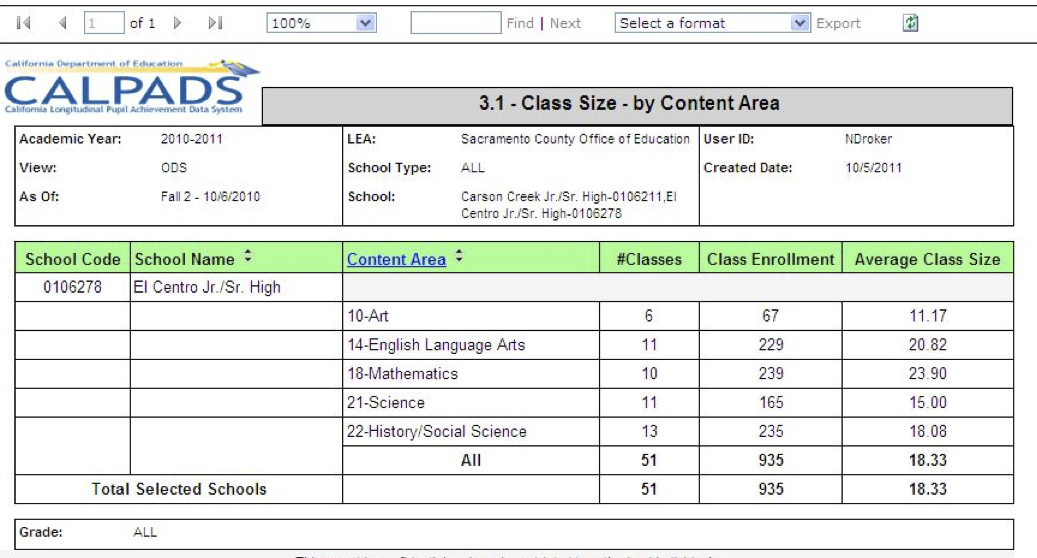Click Mathematics class count 10
The width and height of the screenshot is (1037, 558).
pyautogui.click(x=649, y=374)
